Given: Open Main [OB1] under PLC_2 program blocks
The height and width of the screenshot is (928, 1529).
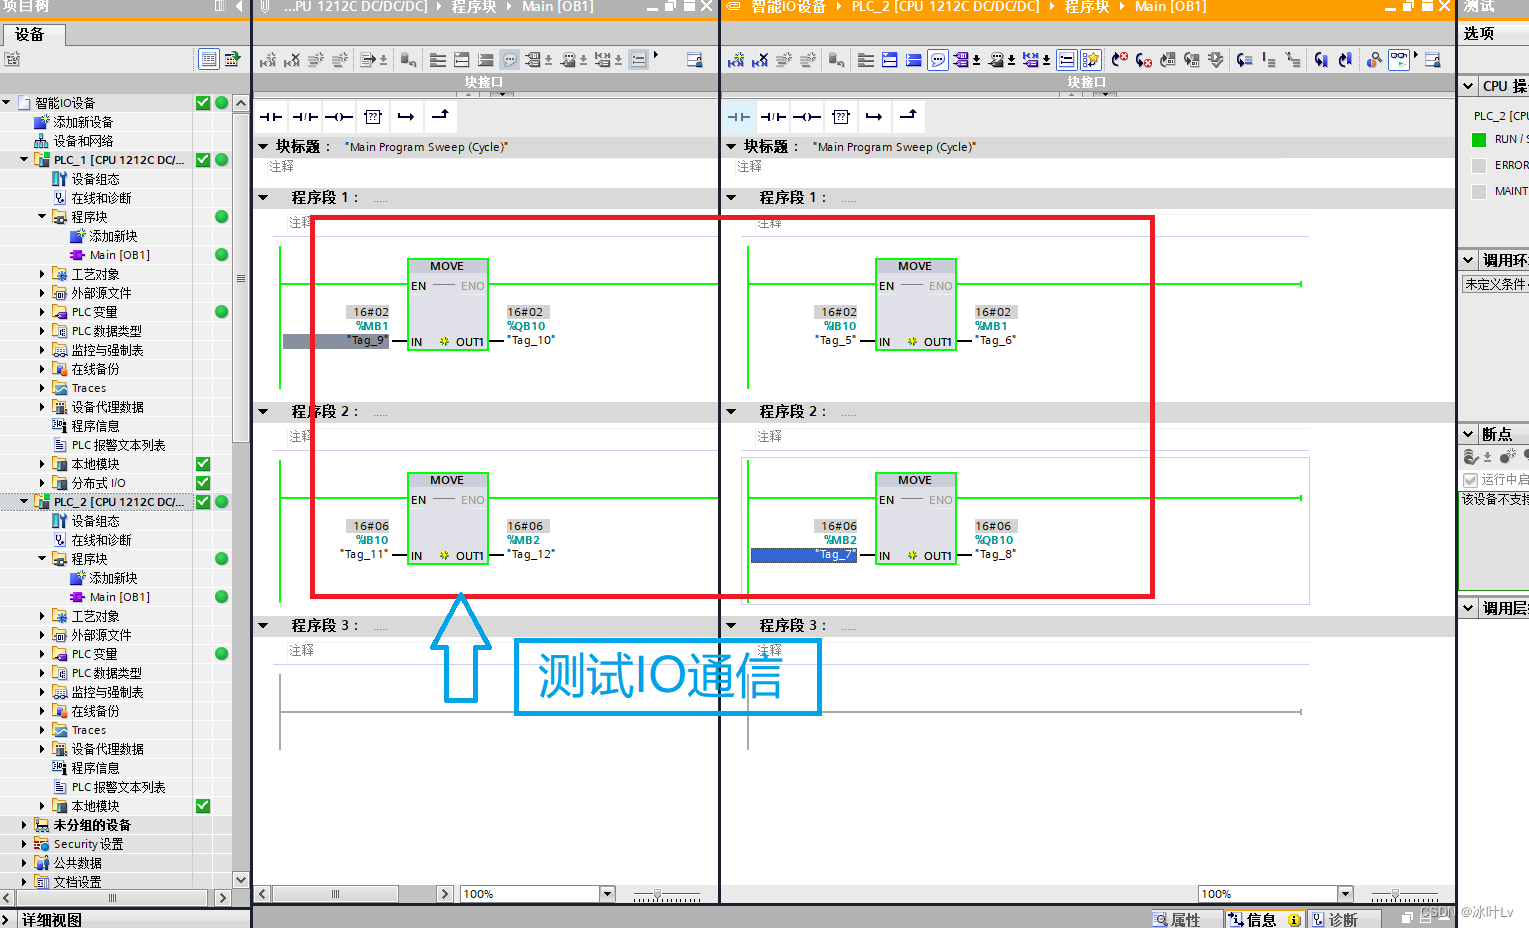Looking at the screenshot, I should click(119, 597).
